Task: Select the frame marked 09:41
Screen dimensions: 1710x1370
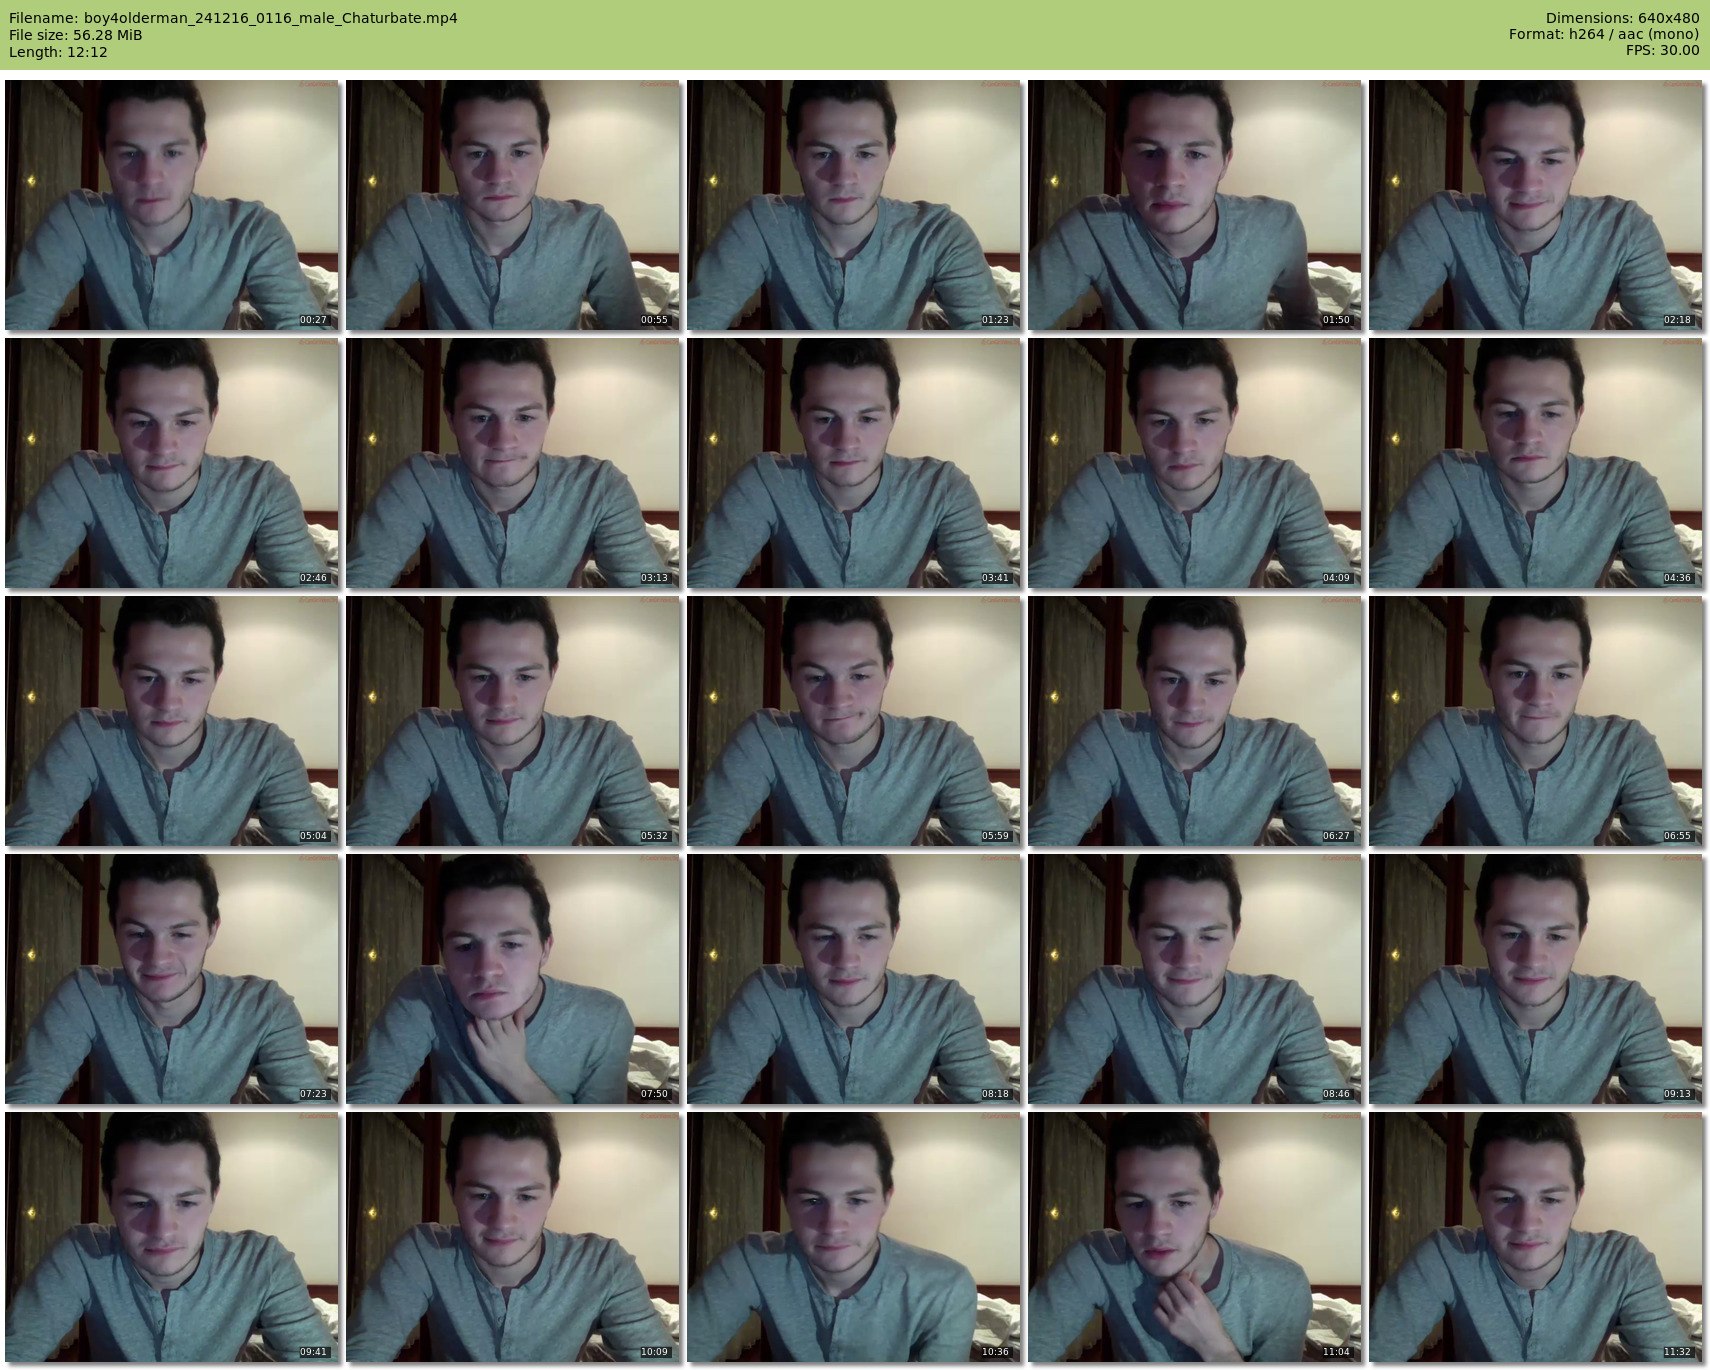Action: (x=172, y=1237)
